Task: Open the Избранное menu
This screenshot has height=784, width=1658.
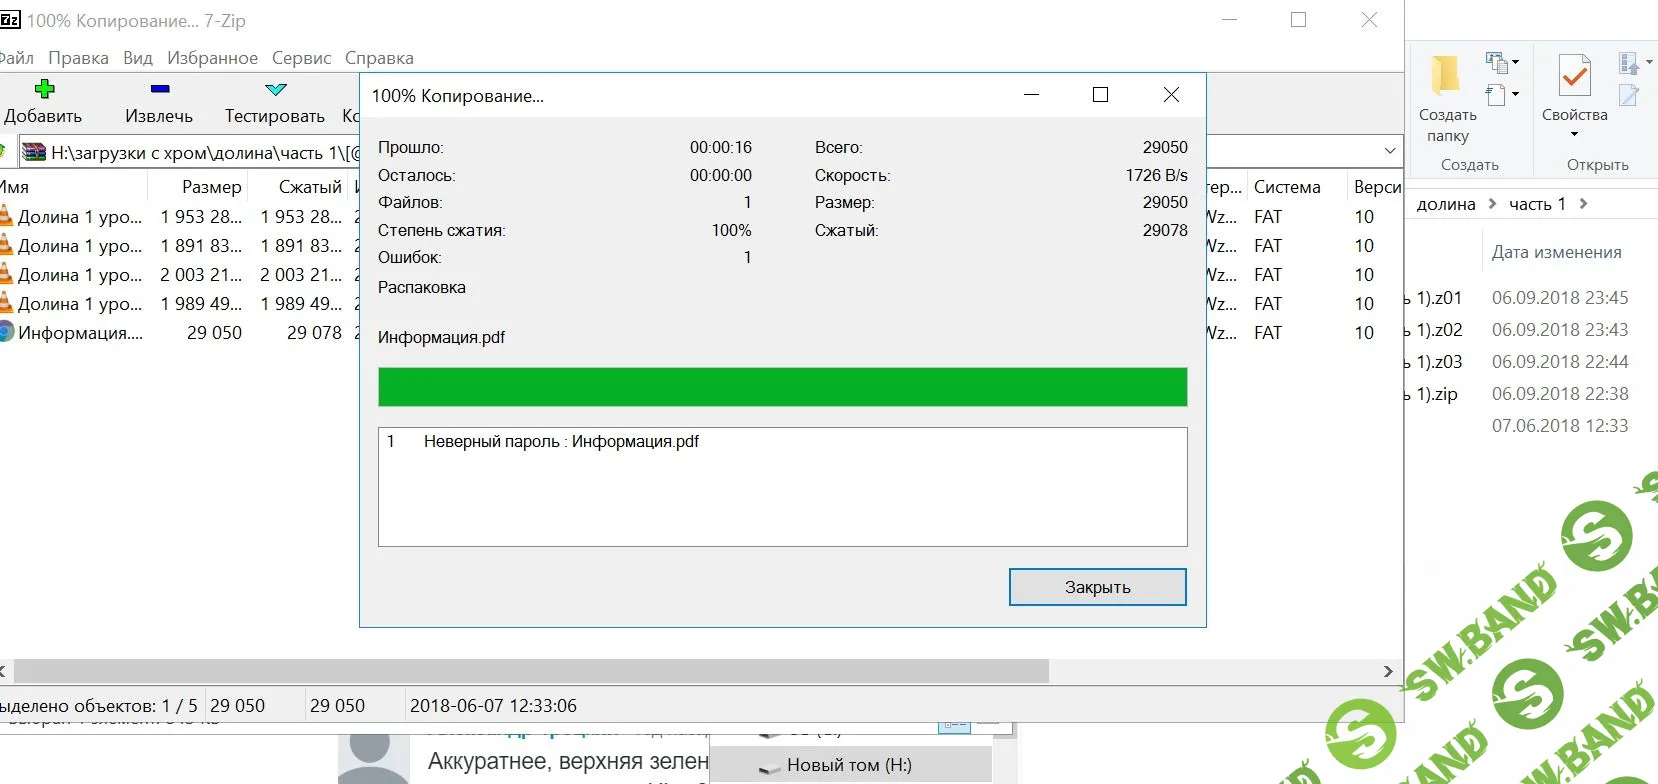Action: (212, 58)
